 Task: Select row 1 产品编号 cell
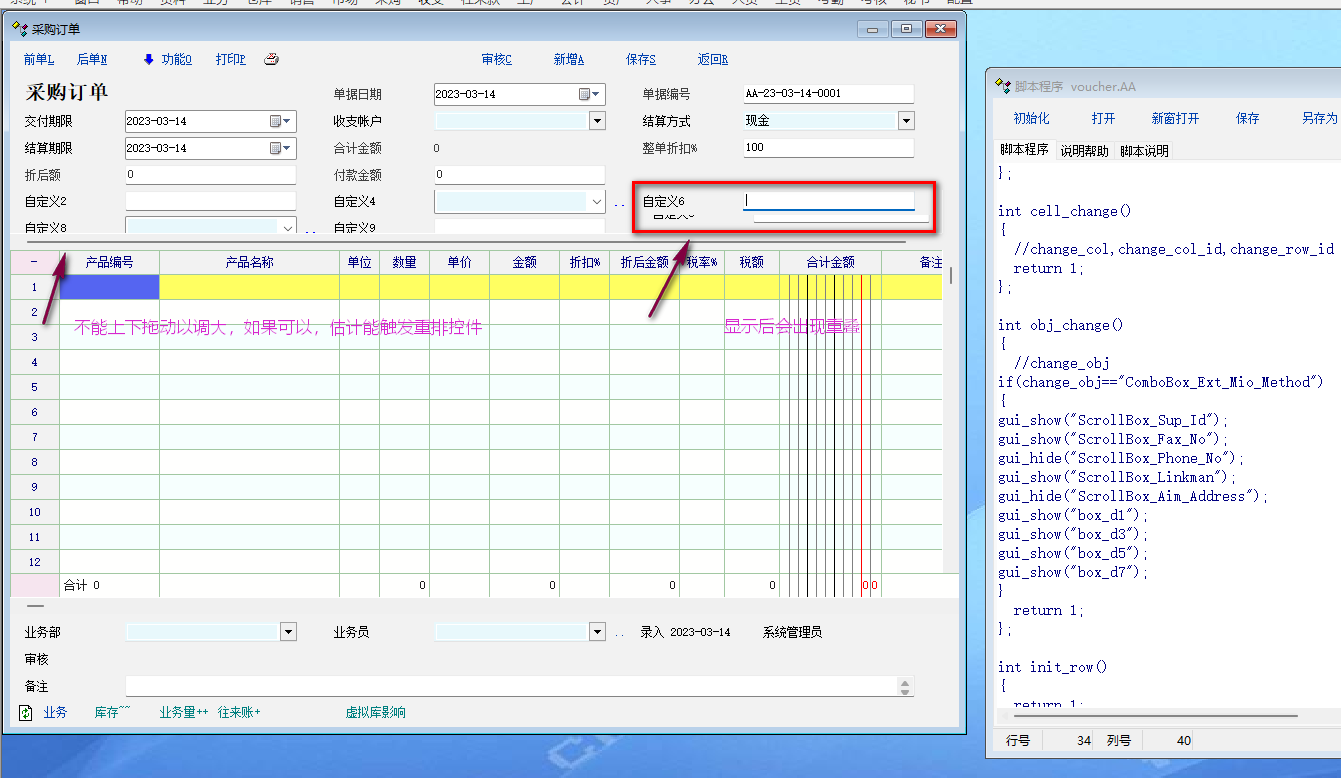click(110, 288)
